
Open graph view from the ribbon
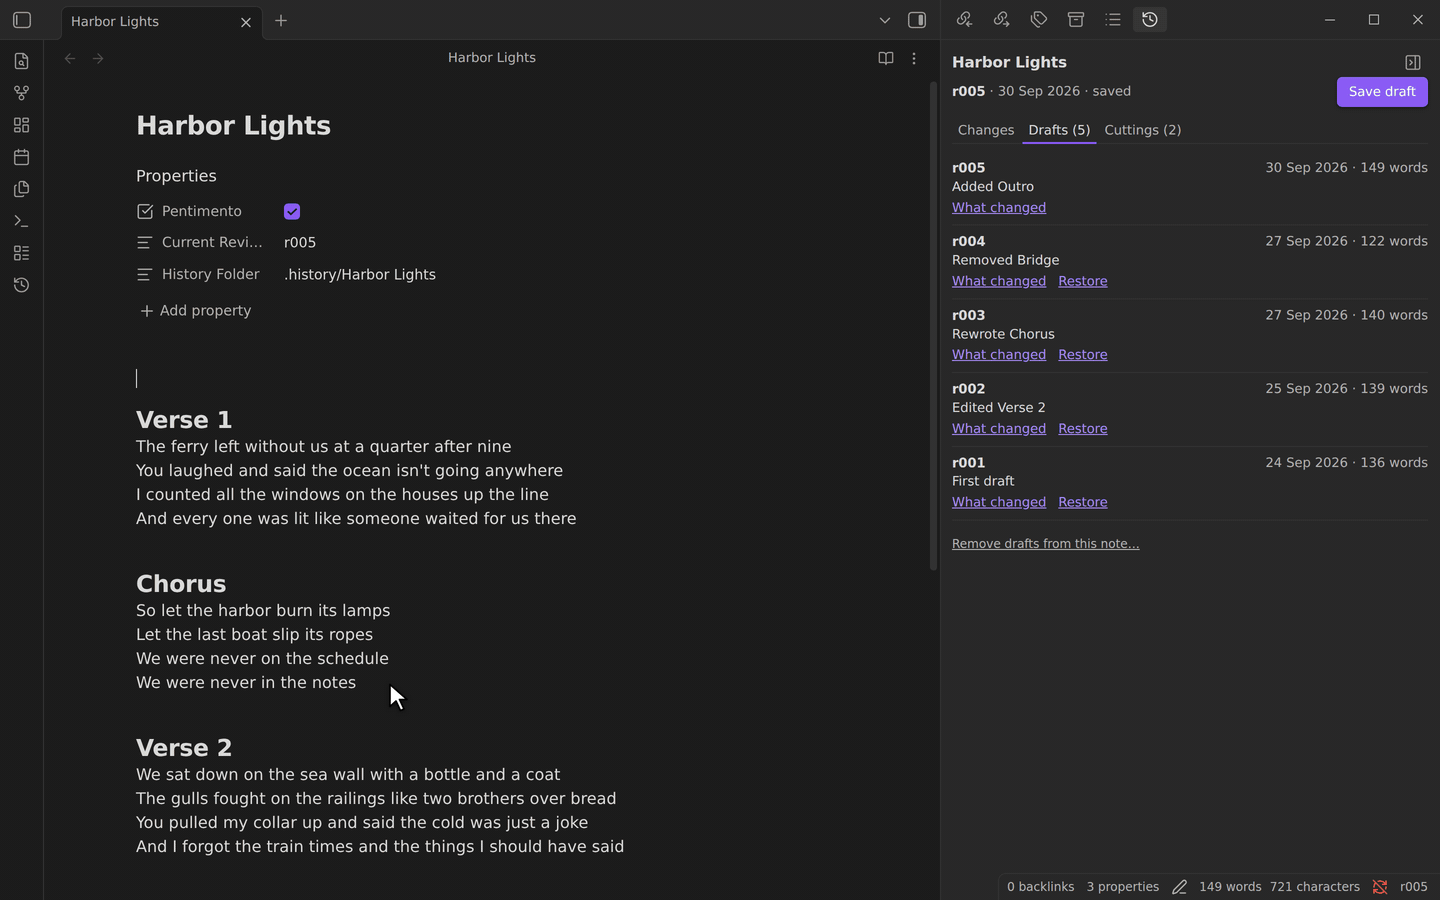[22, 93]
